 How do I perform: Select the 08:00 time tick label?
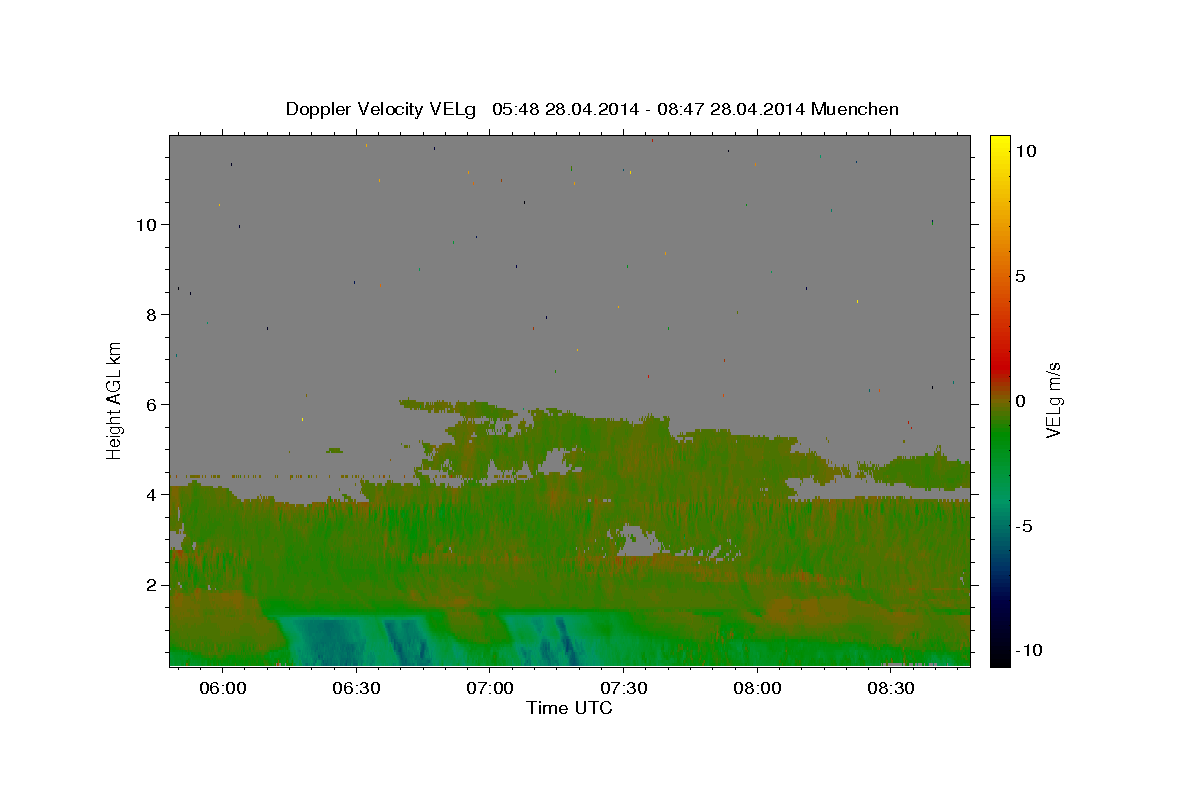757,688
